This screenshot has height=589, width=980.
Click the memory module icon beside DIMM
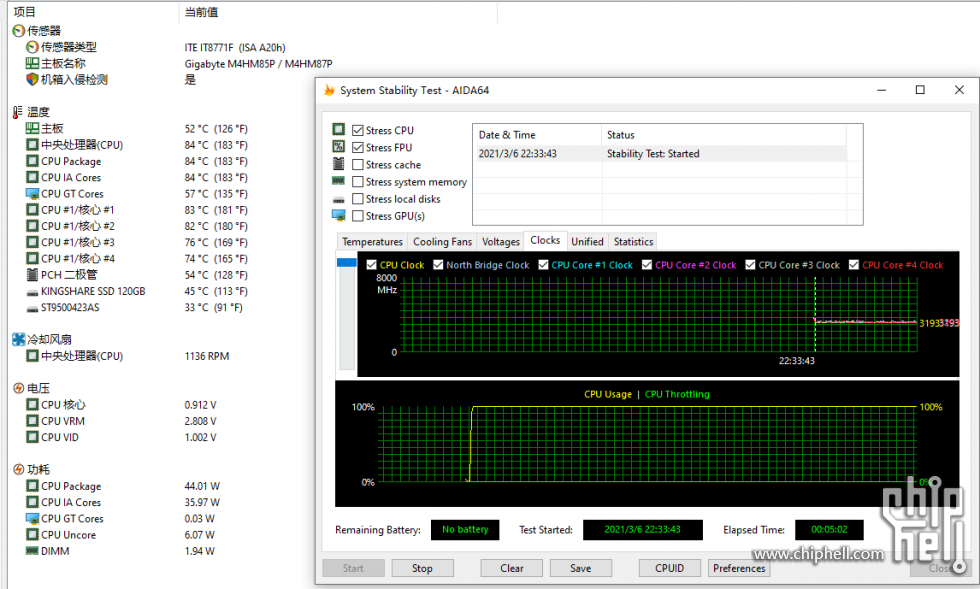32,551
